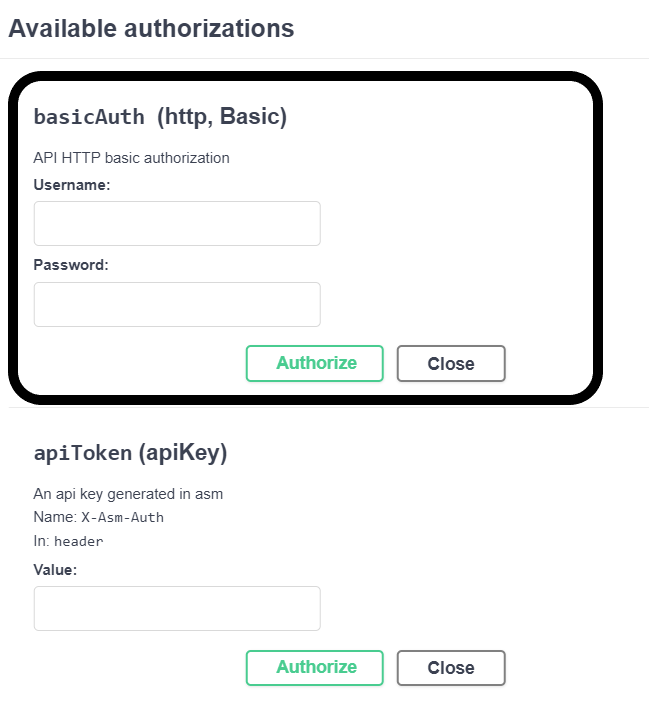Screen dimensions: 649x709
Task: Click the 'Name:' text in apiToken
Action: (54, 518)
